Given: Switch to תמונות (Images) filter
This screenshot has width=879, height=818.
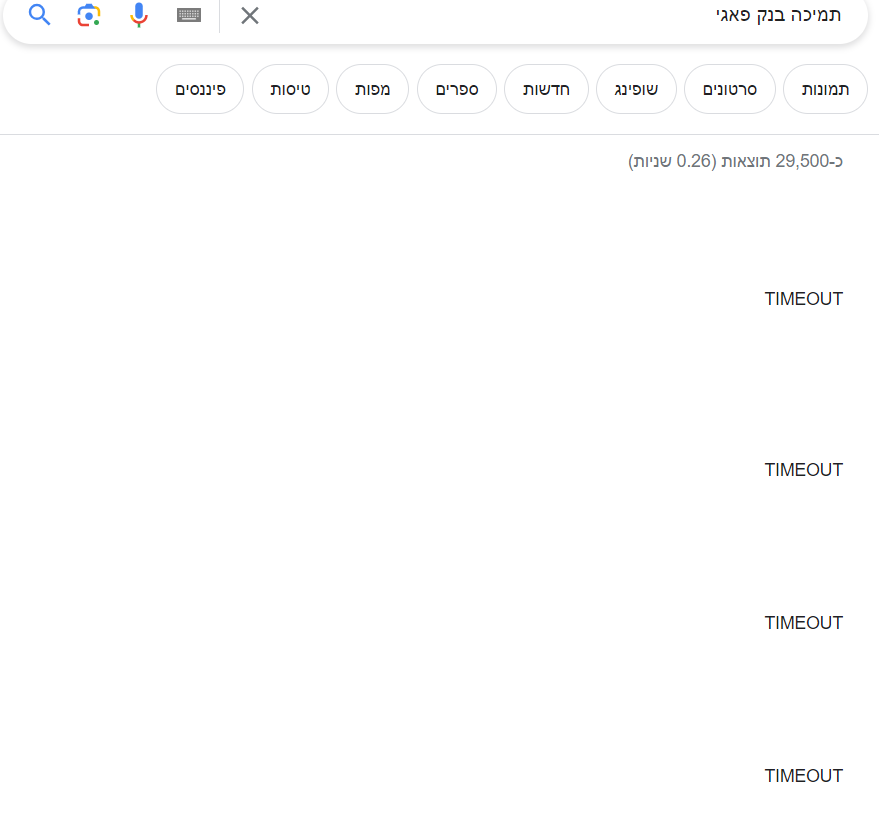Looking at the screenshot, I should point(825,89).
